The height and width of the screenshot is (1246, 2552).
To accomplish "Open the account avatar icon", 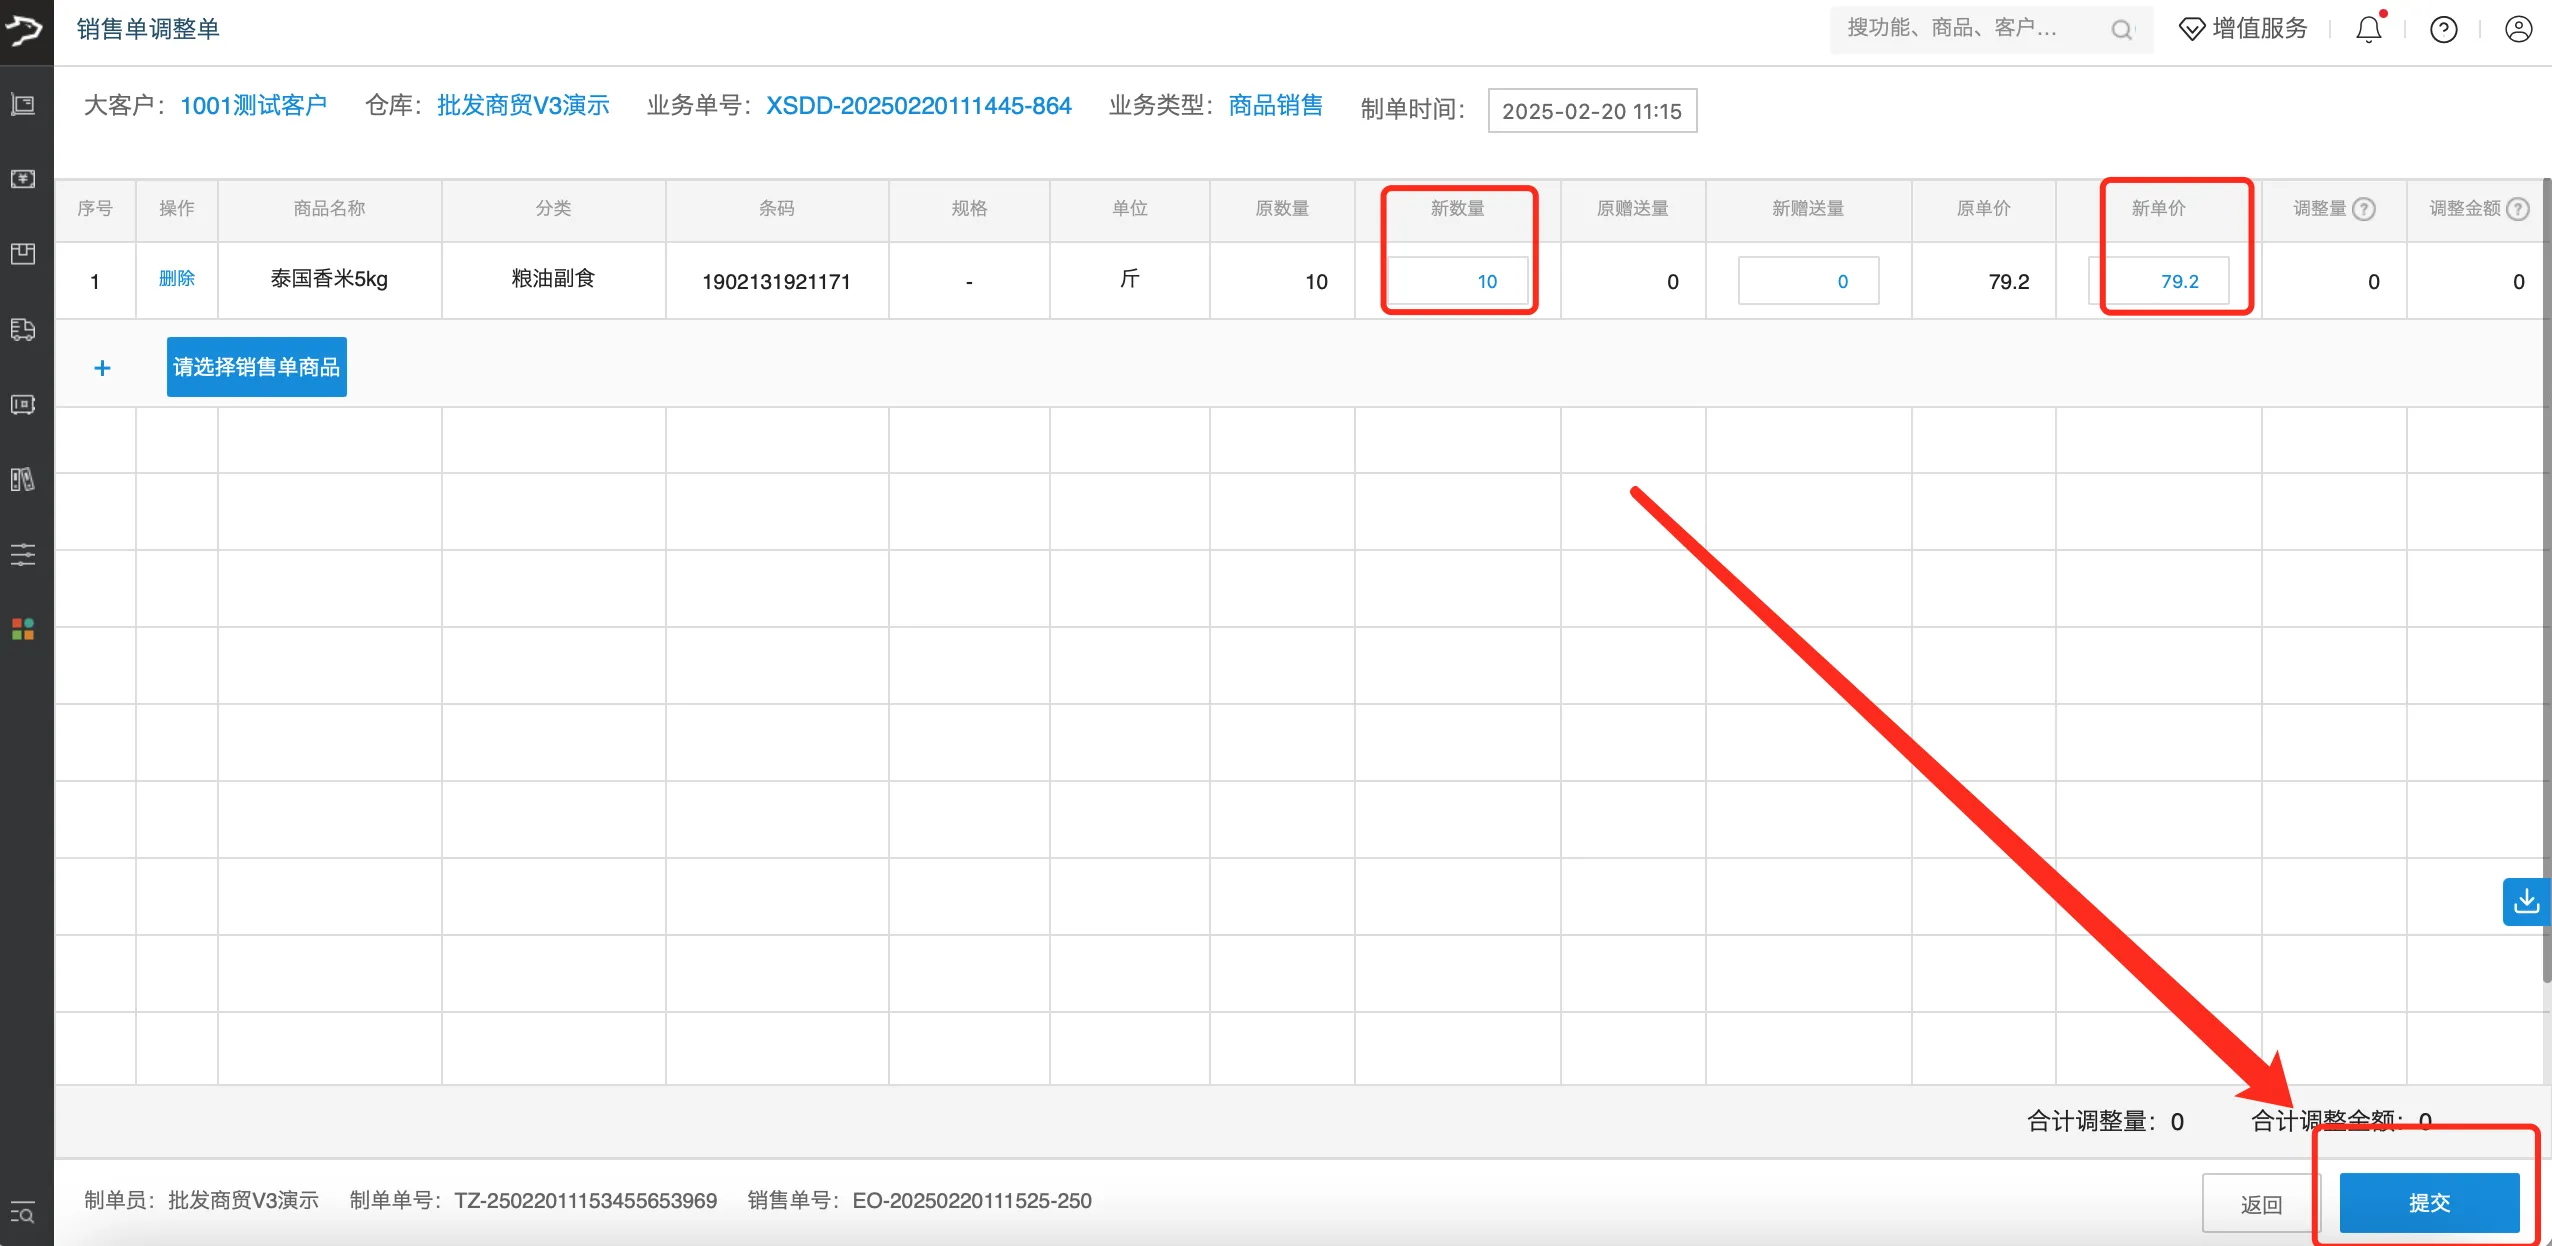I will [2518, 29].
